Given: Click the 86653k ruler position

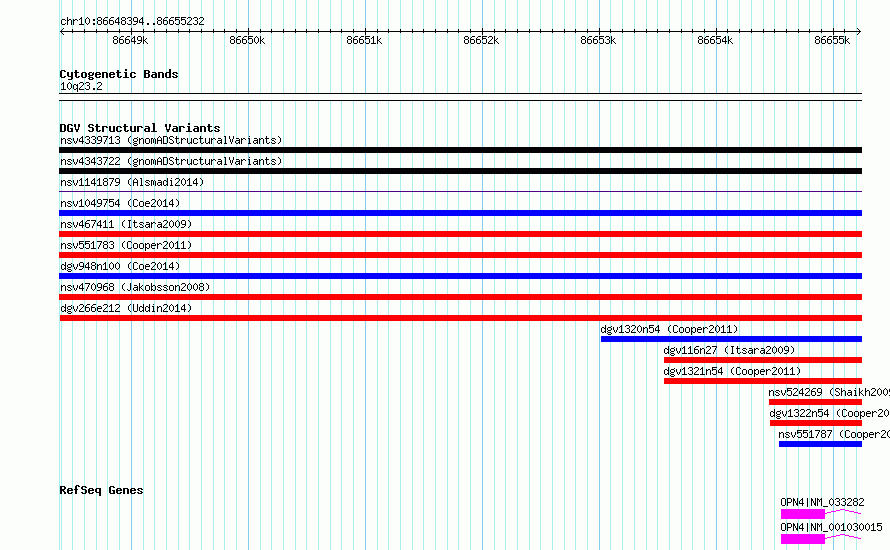Looking at the screenshot, I should pos(598,40).
